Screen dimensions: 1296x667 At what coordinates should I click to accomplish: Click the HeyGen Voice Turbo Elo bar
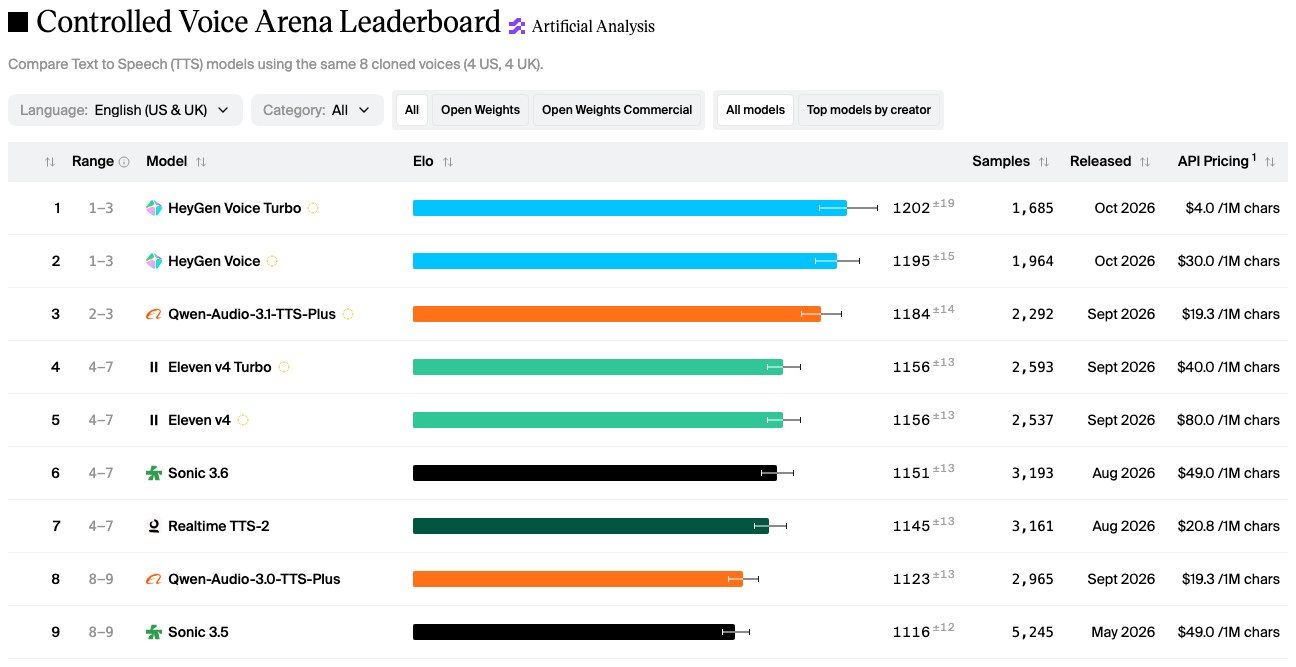coord(630,208)
